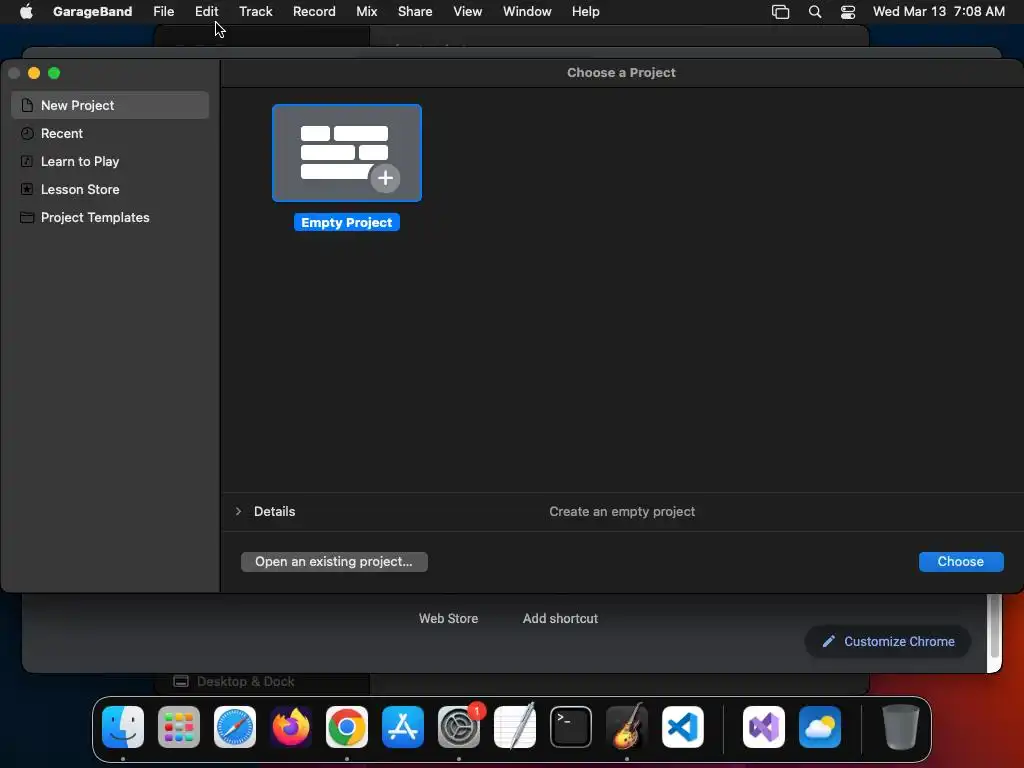Click Customize Chrome button in Chrome window
1024x768 pixels.
point(888,641)
